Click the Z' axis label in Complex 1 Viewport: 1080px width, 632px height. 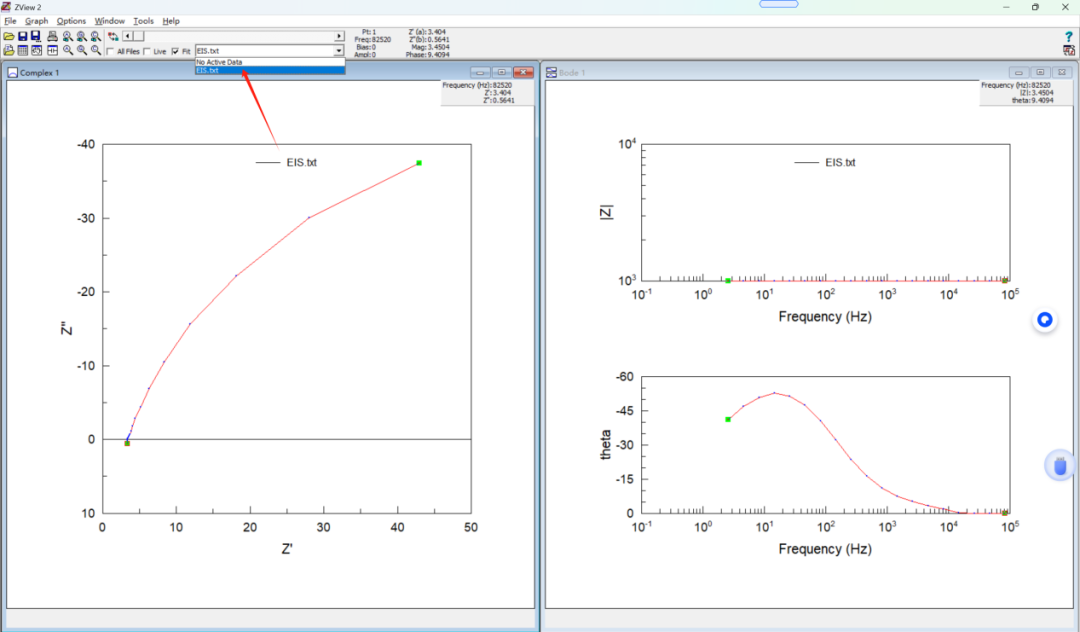pyautogui.click(x=287, y=549)
